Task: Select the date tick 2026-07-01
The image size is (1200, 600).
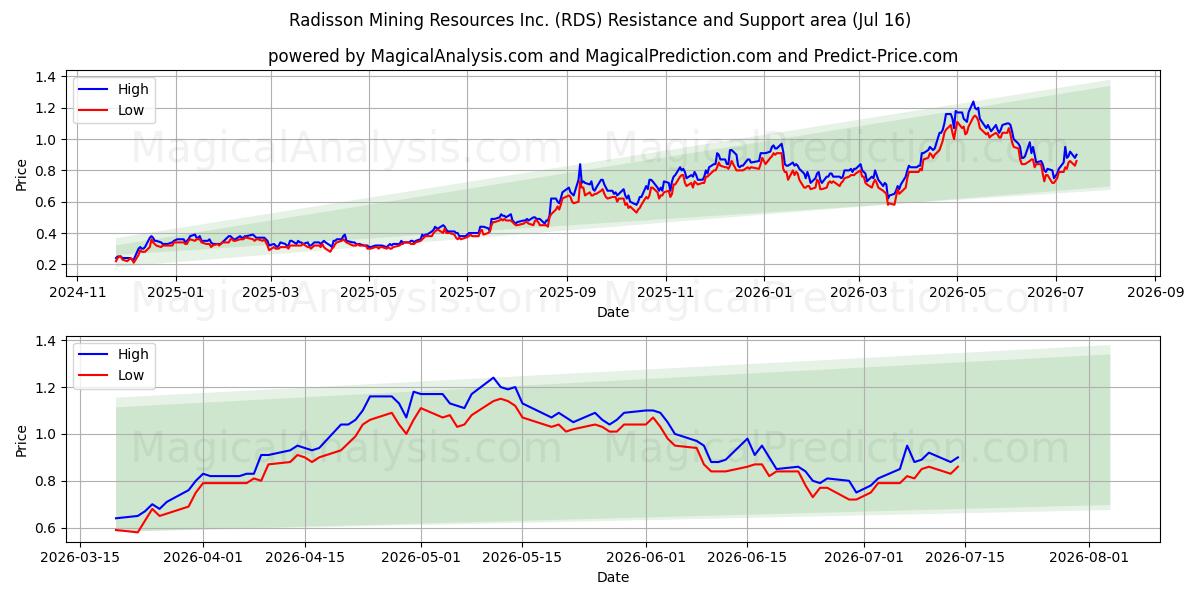Action: [x=862, y=558]
